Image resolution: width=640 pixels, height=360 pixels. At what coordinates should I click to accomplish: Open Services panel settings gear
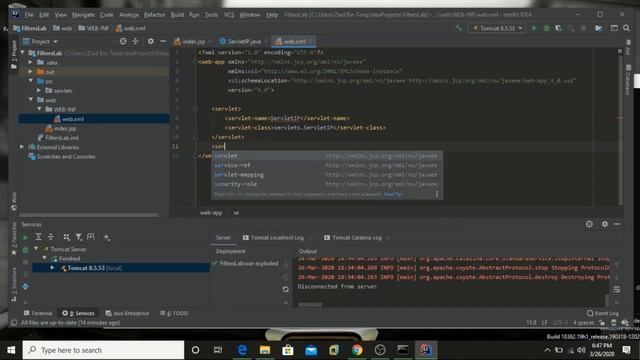coord(604,224)
